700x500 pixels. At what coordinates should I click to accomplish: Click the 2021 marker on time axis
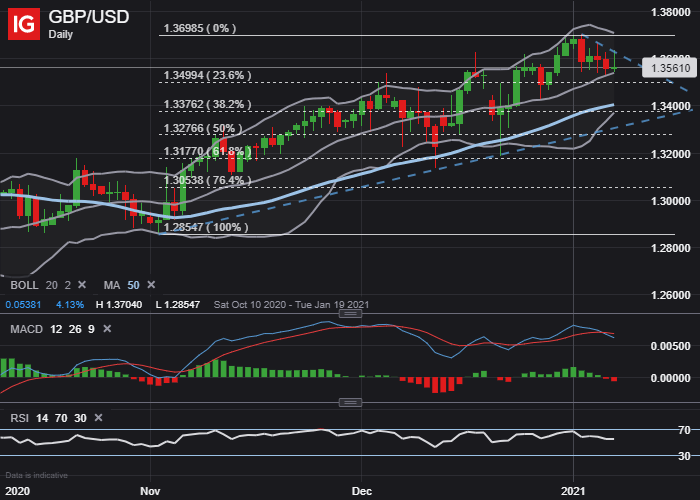(574, 491)
